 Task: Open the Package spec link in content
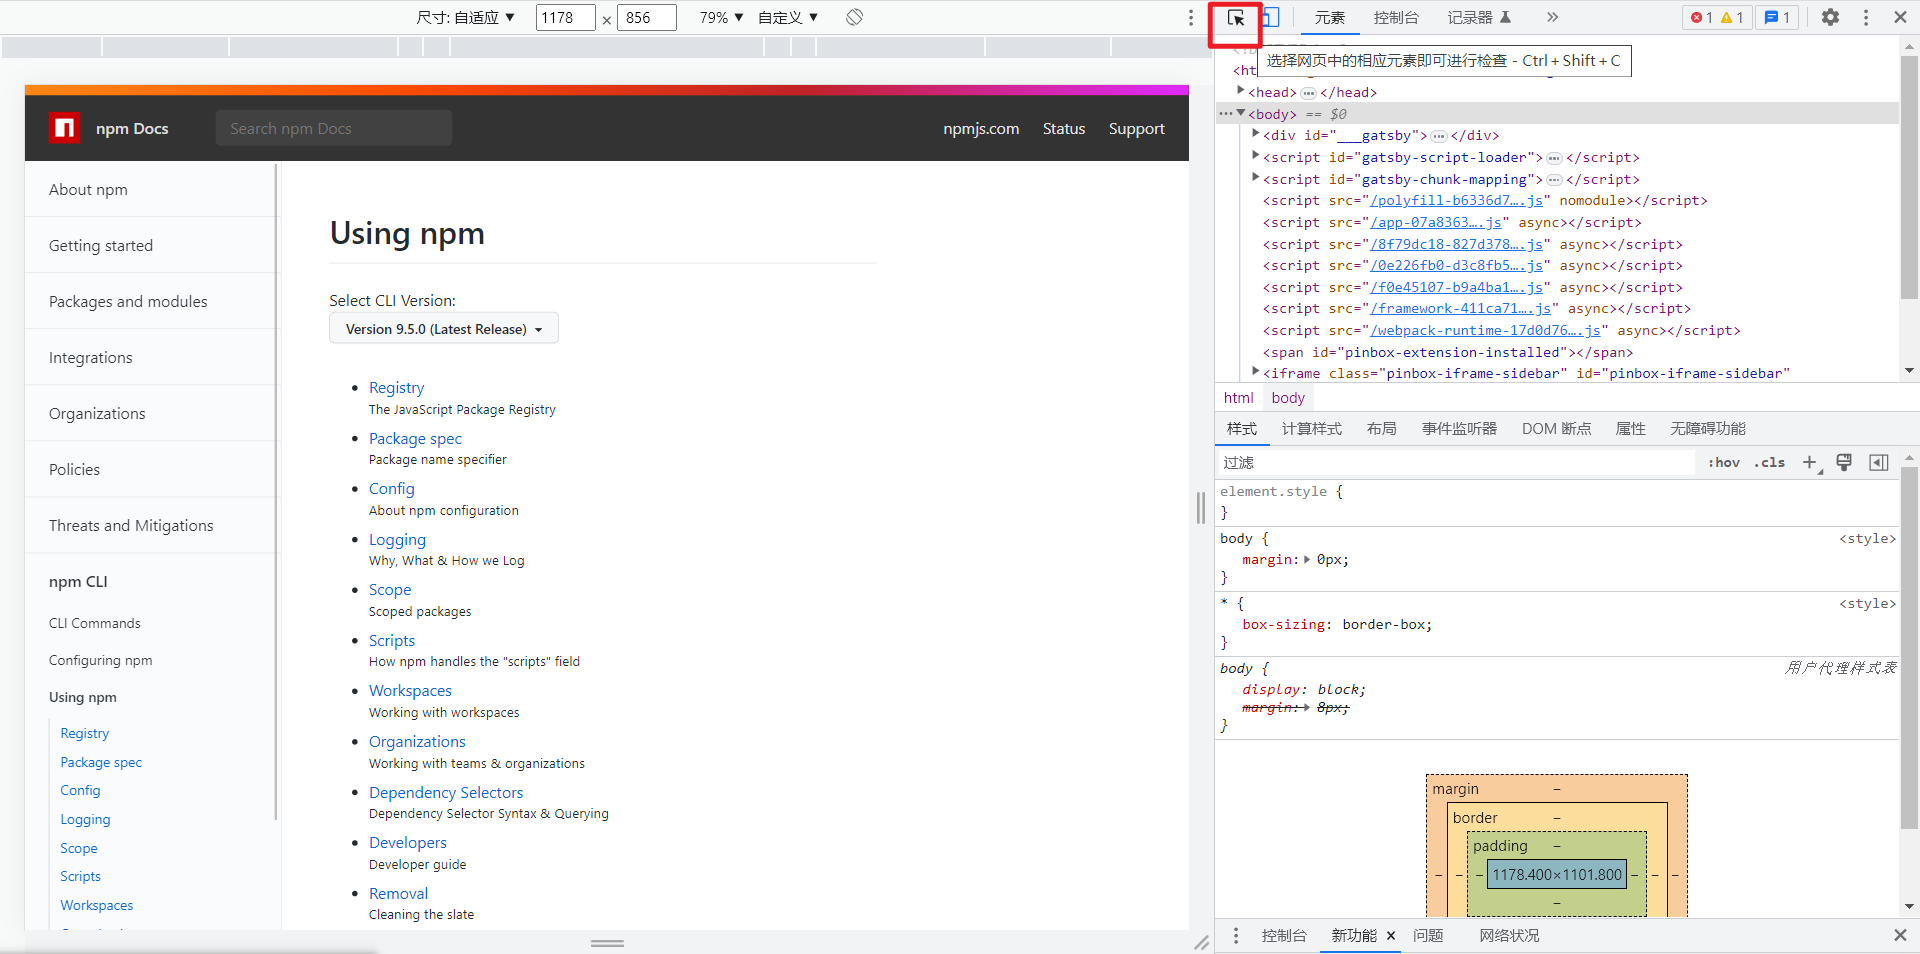[x=415, y=438]
